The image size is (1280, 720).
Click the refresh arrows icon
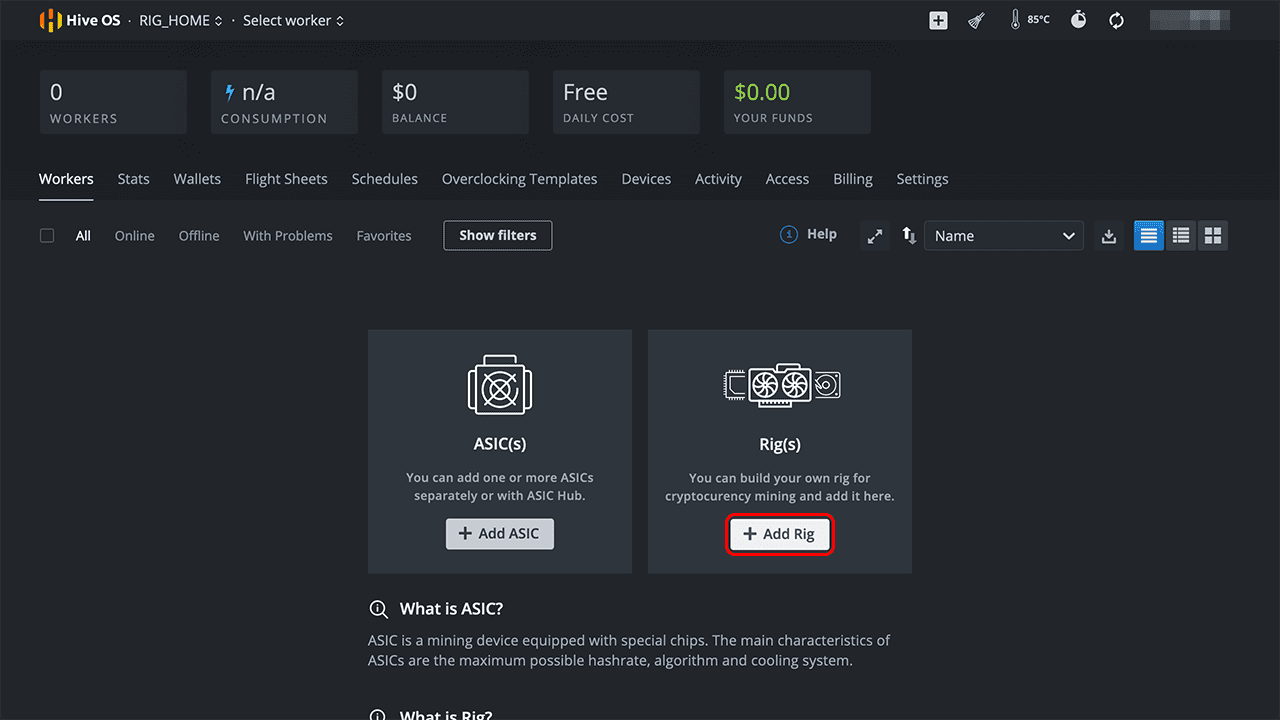1117,20
